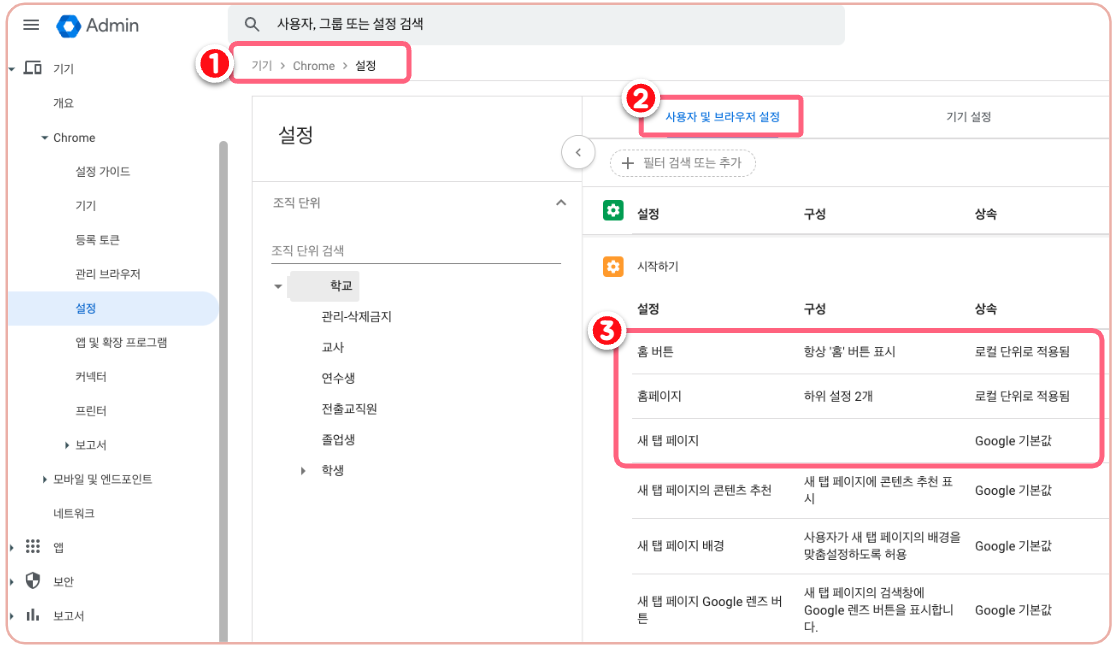Viewport: 1116px width, 648px height.
Task: Focus the top search bar field
Action: point(536,24)
